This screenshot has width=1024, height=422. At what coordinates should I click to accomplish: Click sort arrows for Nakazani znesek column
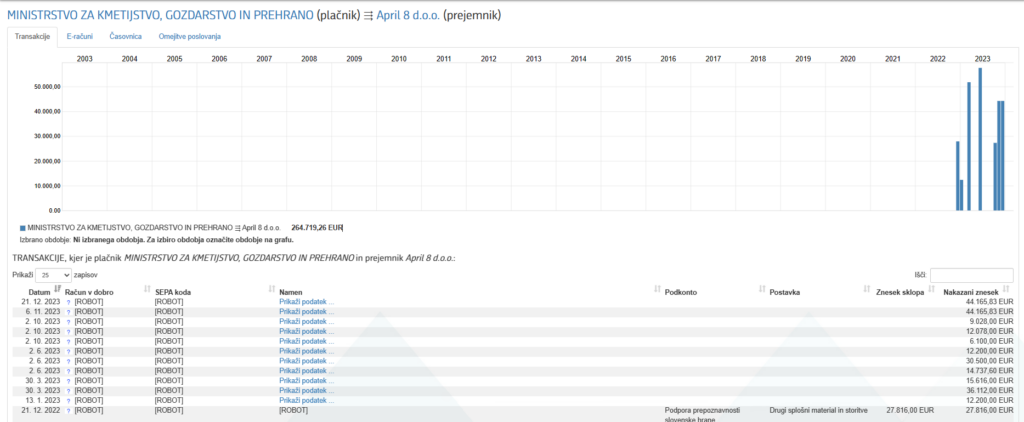tap(1006, 289)
